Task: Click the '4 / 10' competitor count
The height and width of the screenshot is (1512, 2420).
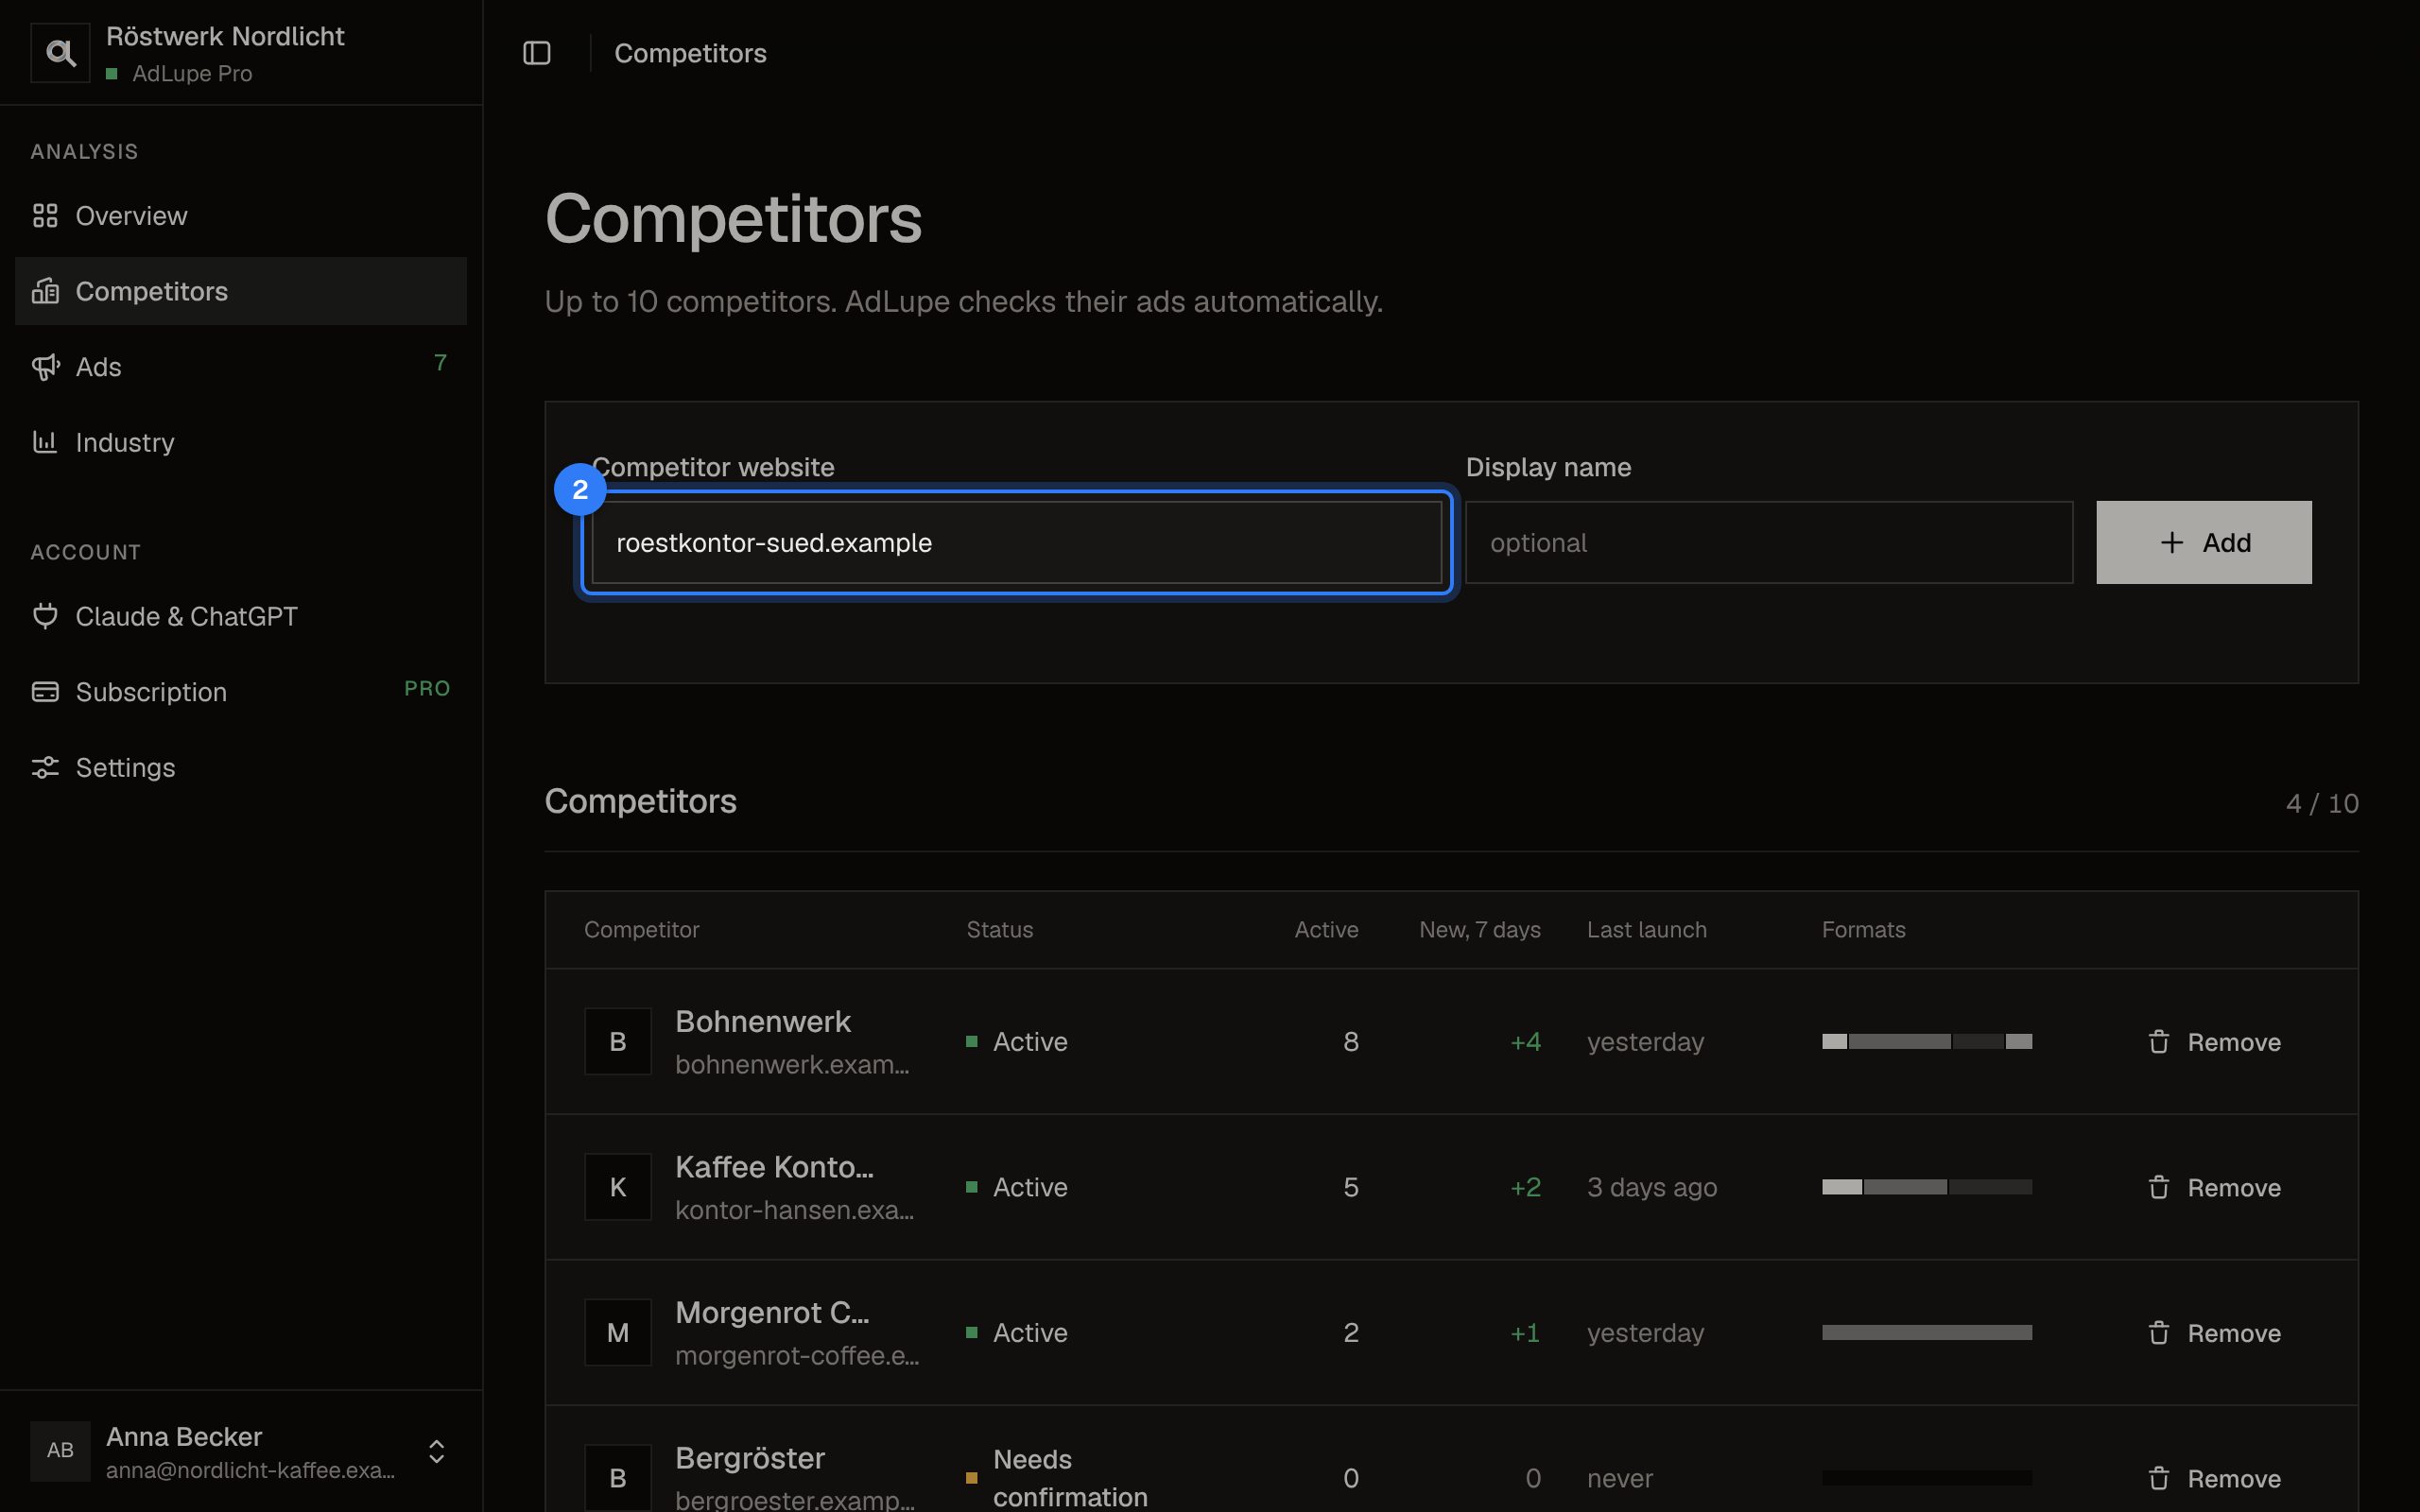Action: [x=2322, y=803]
